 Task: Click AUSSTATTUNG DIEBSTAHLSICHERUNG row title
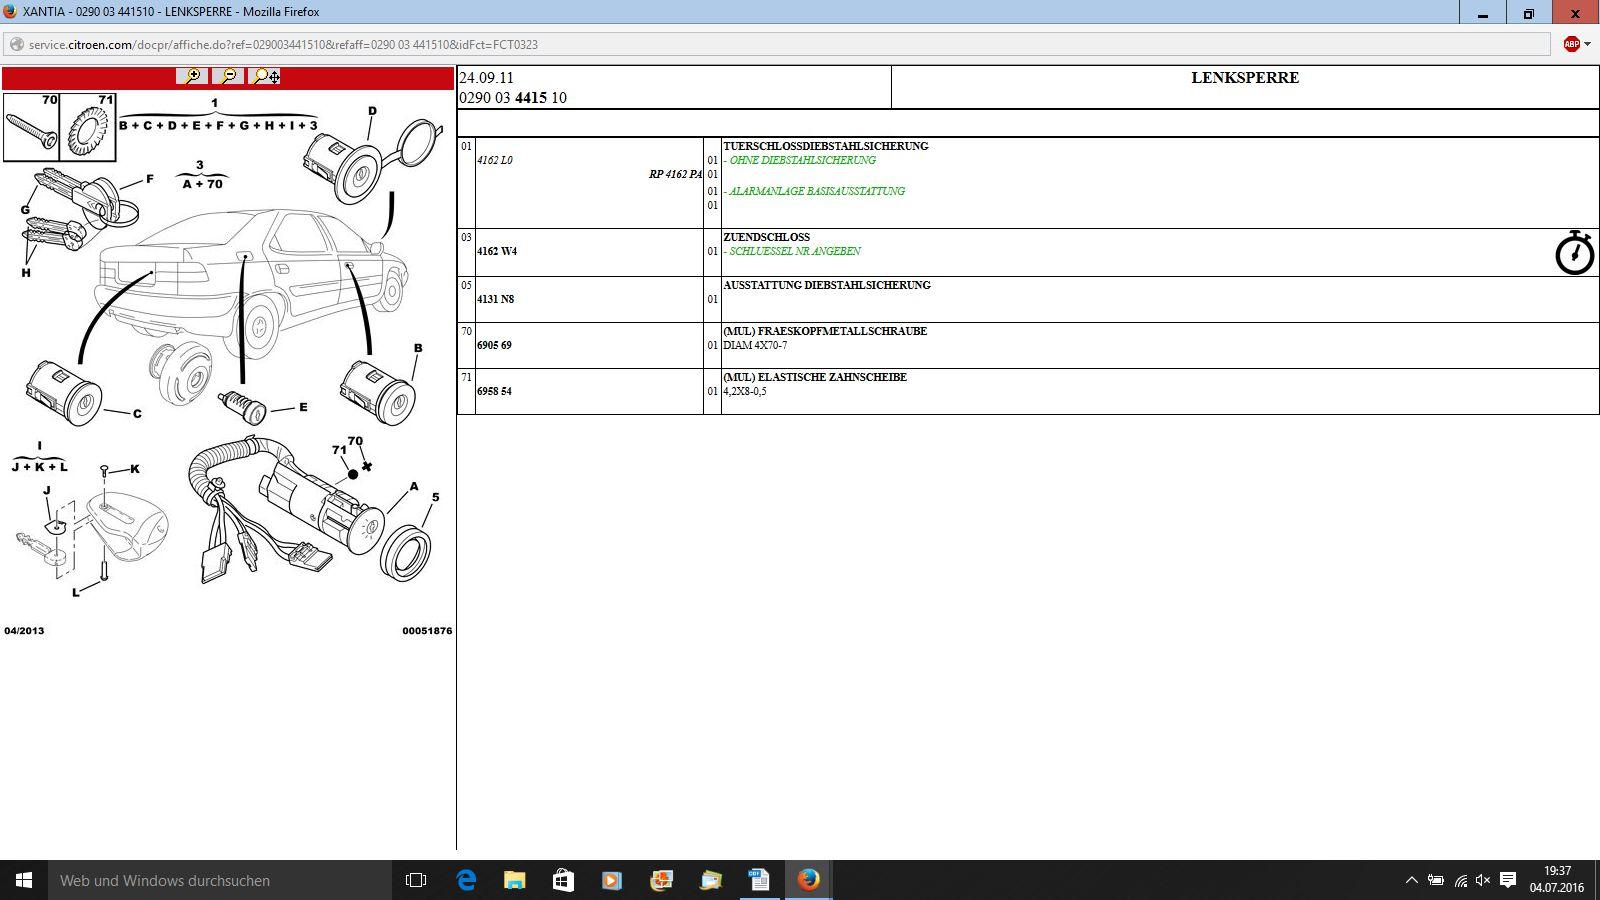(x=827, y=285)
